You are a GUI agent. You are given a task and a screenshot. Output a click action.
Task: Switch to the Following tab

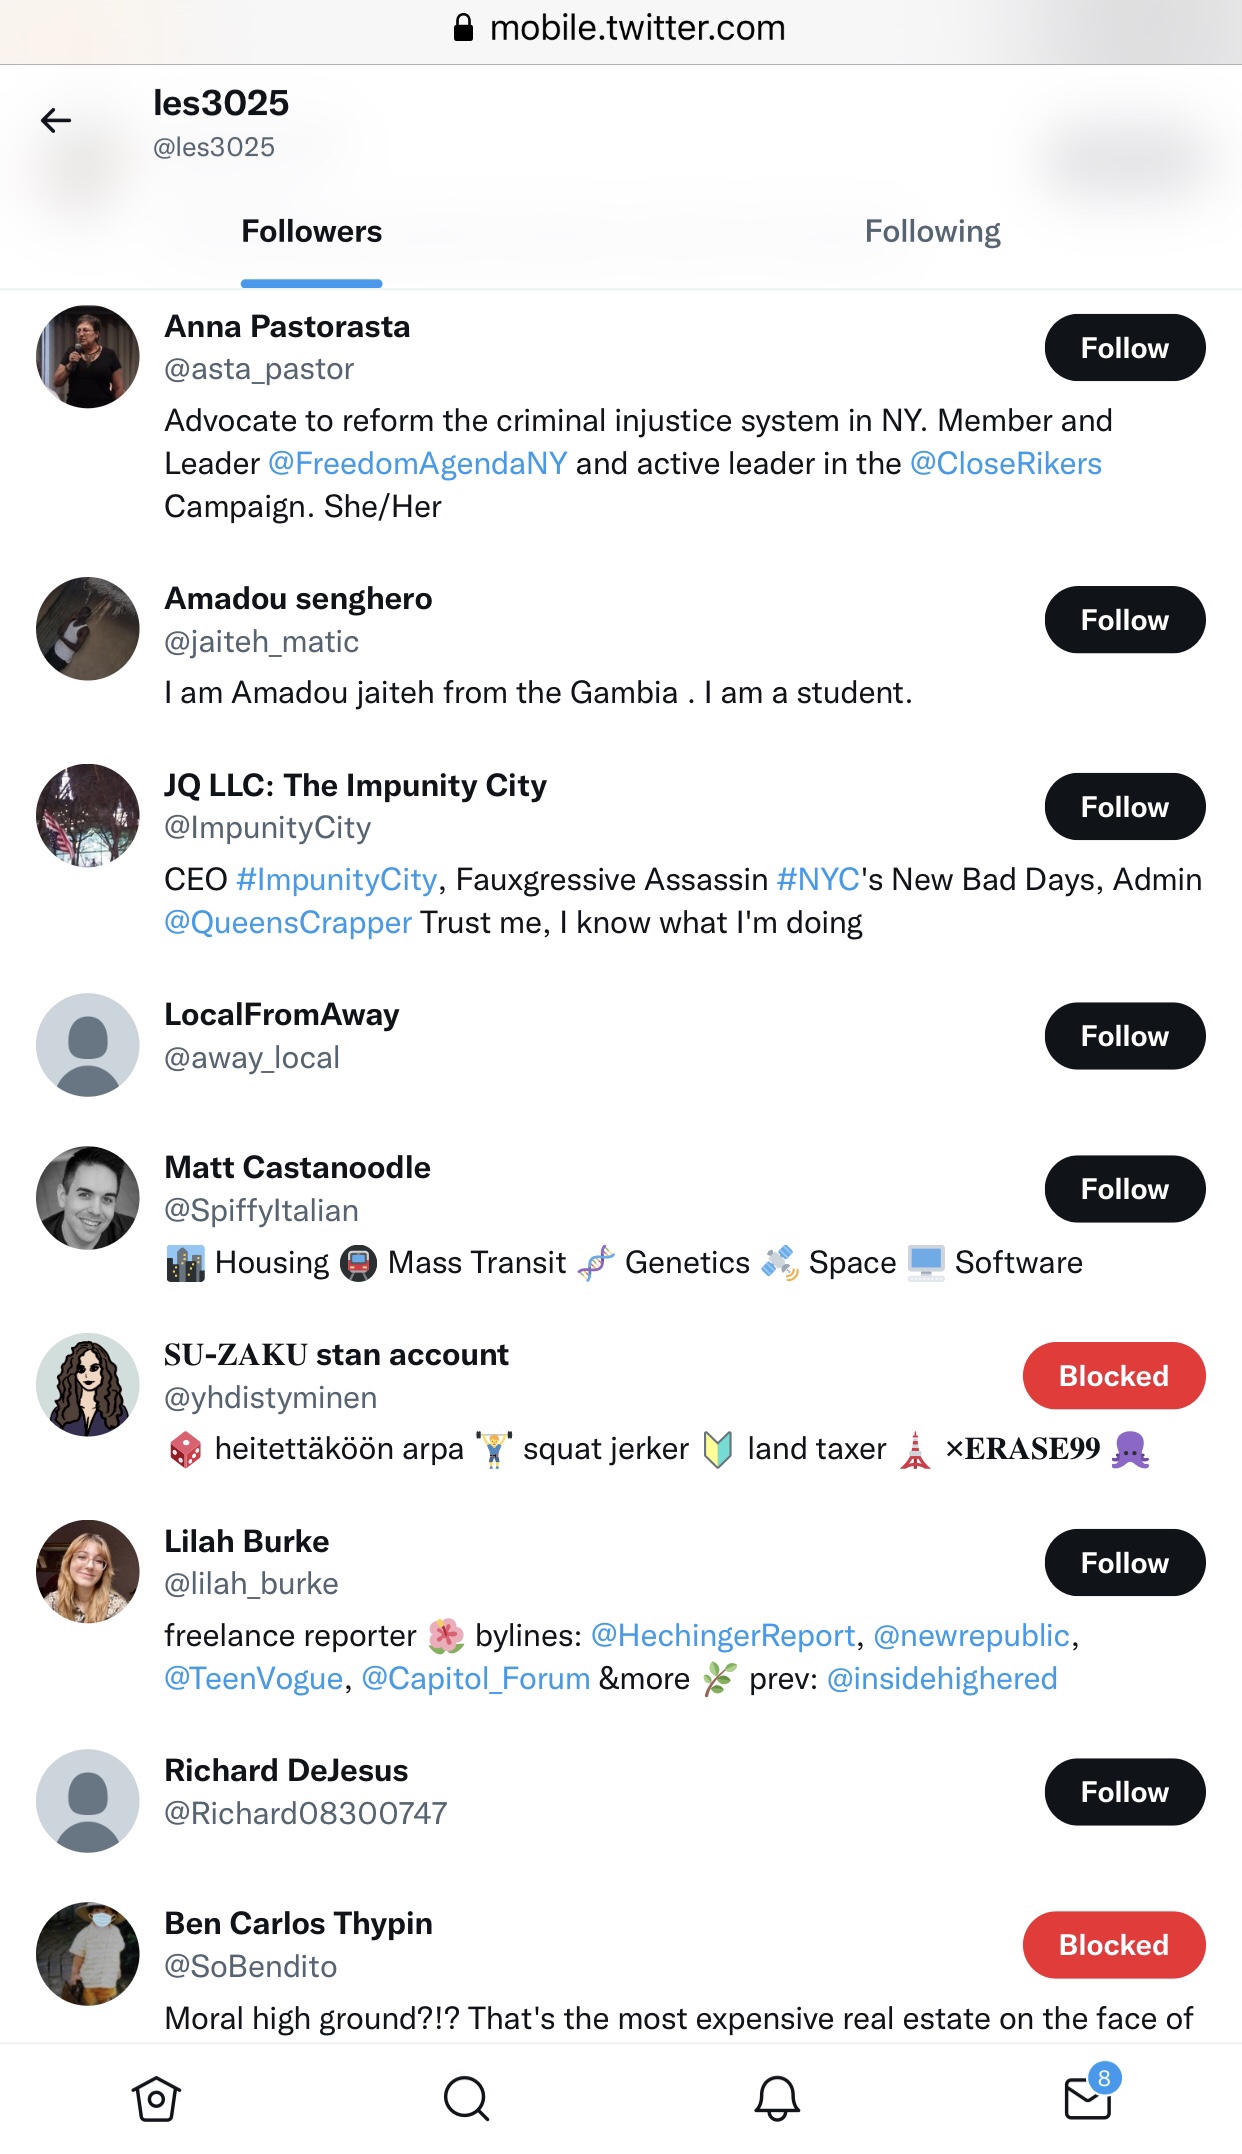tap(932, 232)
